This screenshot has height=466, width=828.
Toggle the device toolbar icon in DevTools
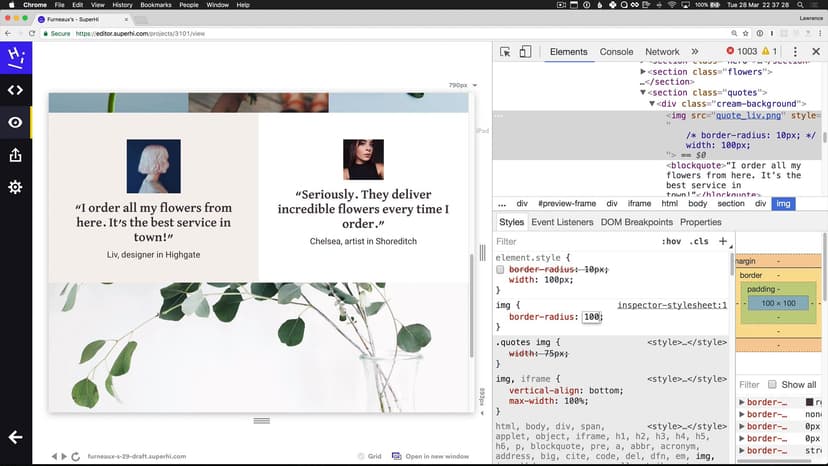pos(527,52)
